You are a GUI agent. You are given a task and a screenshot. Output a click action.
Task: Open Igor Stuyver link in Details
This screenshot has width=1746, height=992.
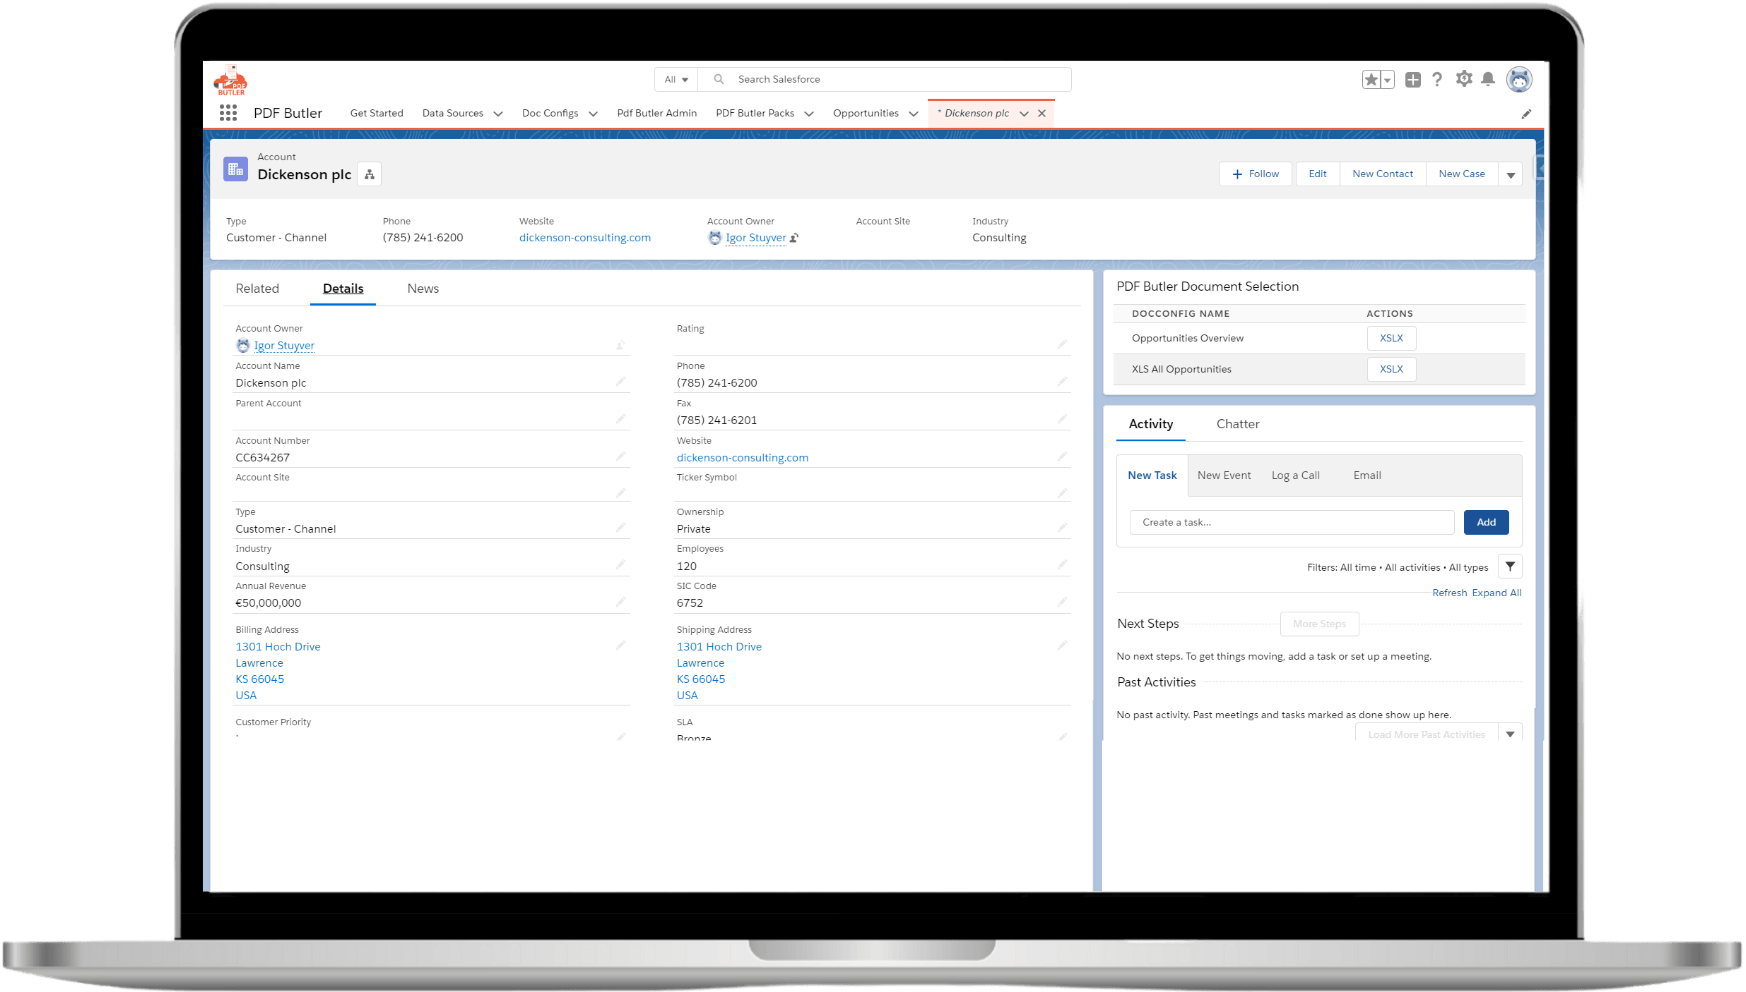pos(284,346)
